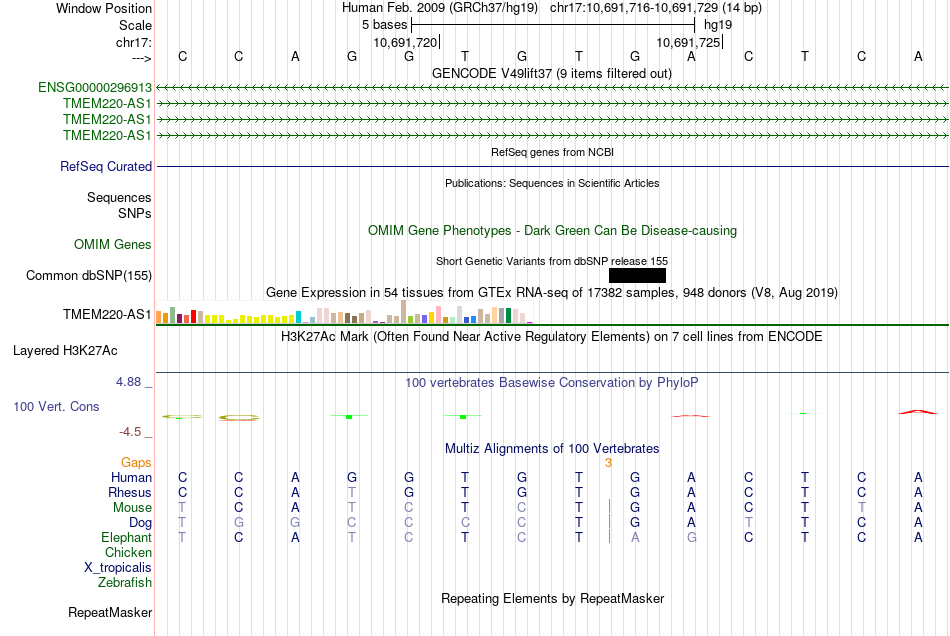Click Short Genetic Variants from dbSNP title

click(552, 262)
